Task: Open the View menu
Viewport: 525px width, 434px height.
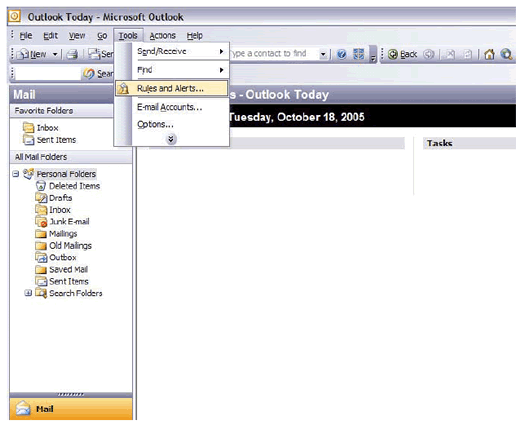Action: click(77, 35)
